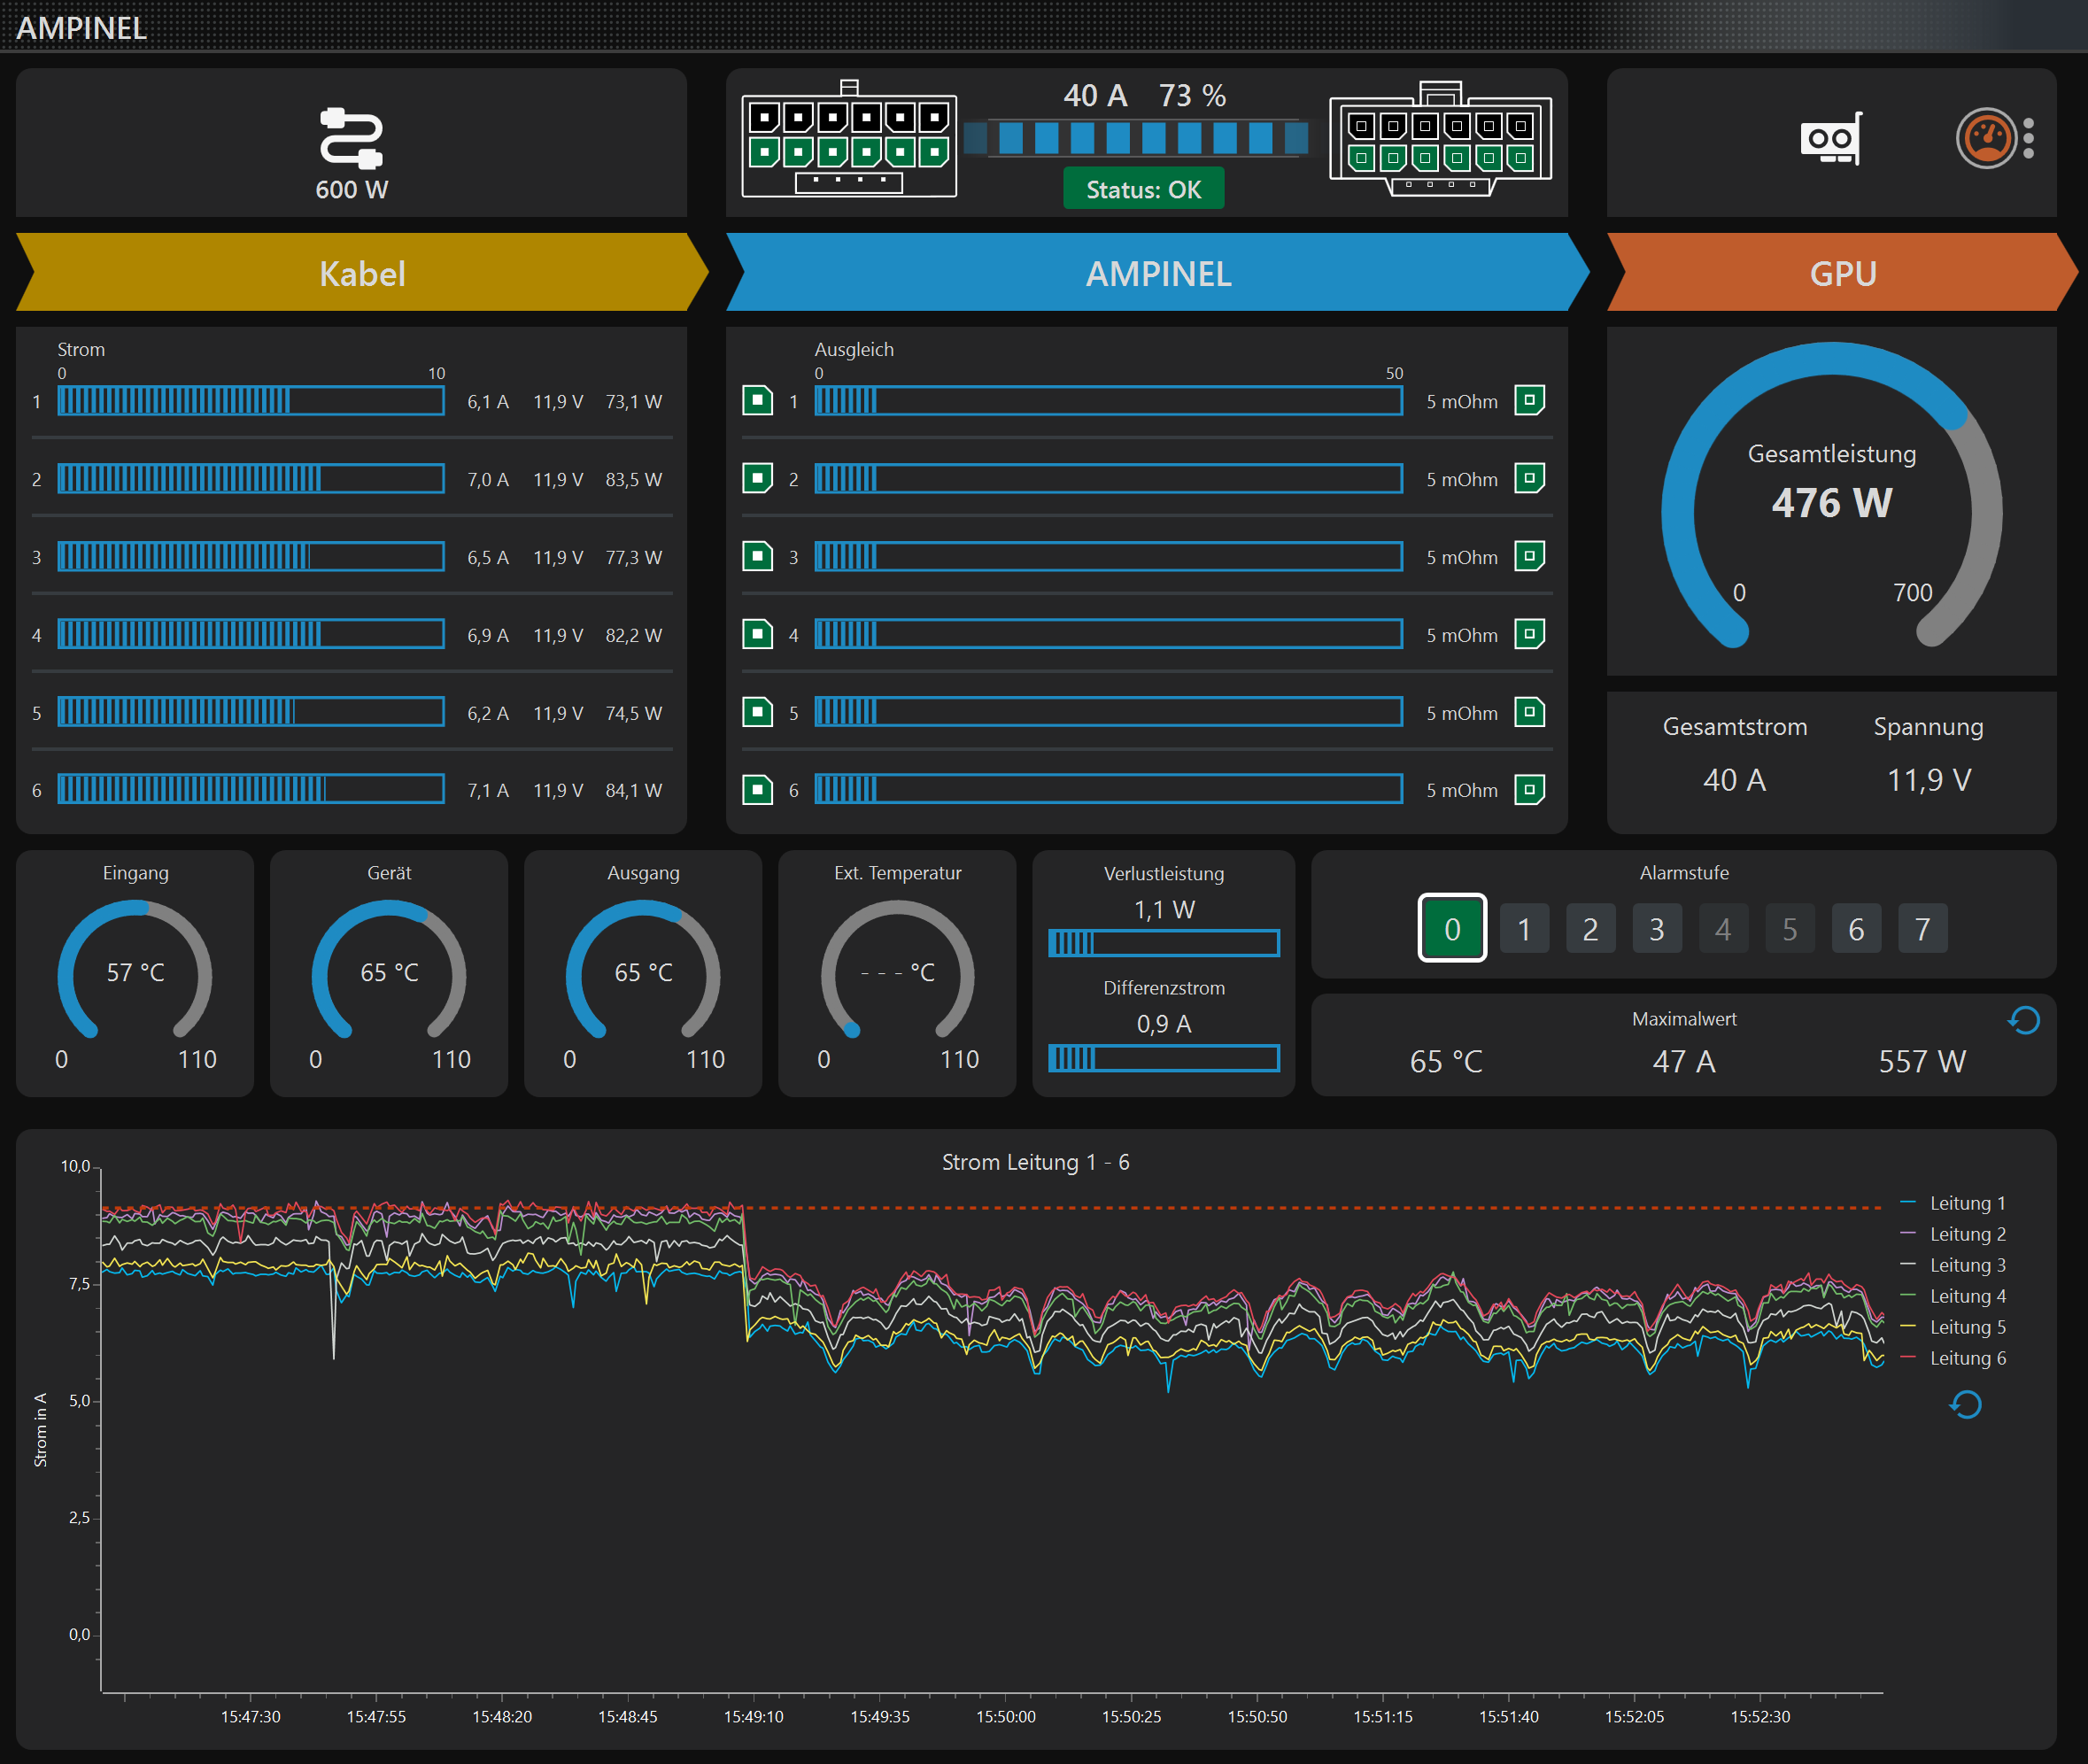Click the Verlustleistung 1,1 W bar
Image resolution: width=2088 pixels, height=1764 pixels.
pyautogui.click(x=1164, y=943)
